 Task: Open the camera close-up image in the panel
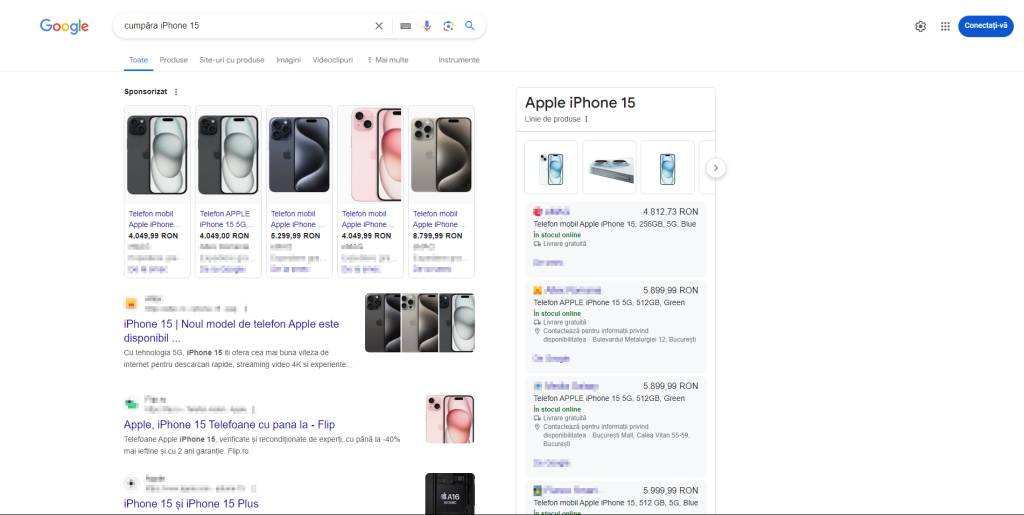(609, 167)
